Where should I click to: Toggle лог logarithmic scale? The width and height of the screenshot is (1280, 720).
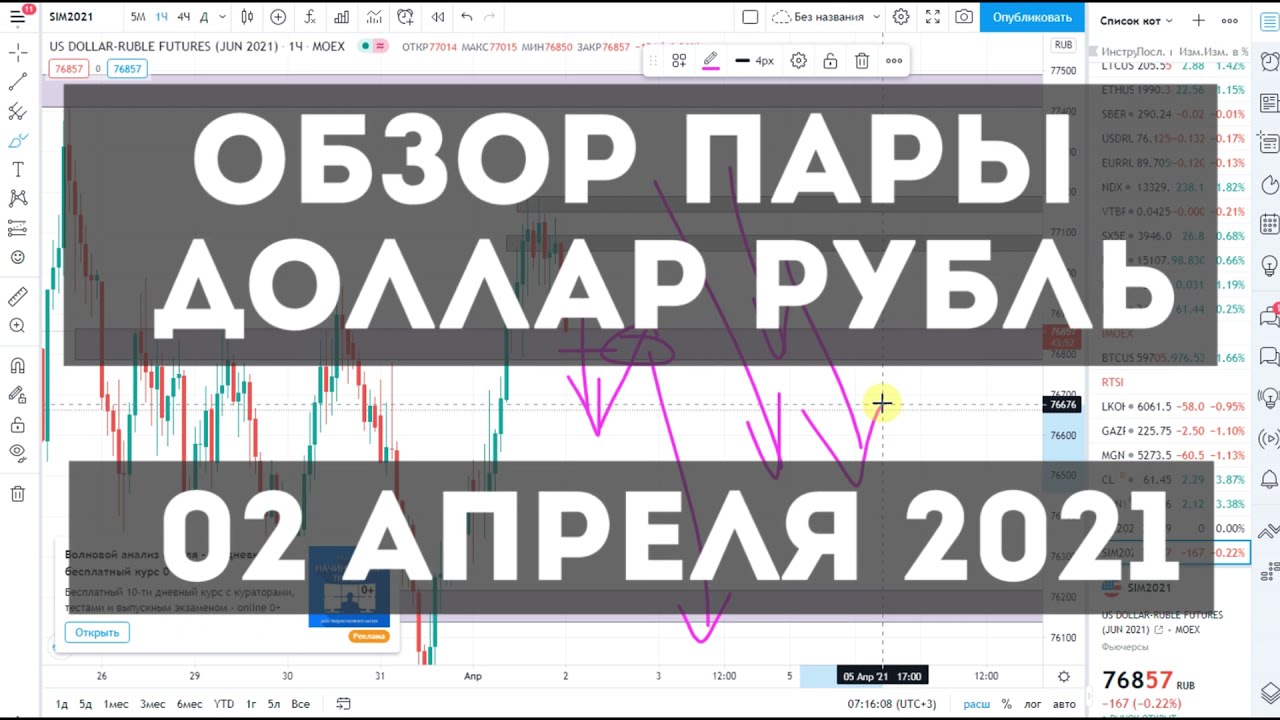pos(1032,704)
